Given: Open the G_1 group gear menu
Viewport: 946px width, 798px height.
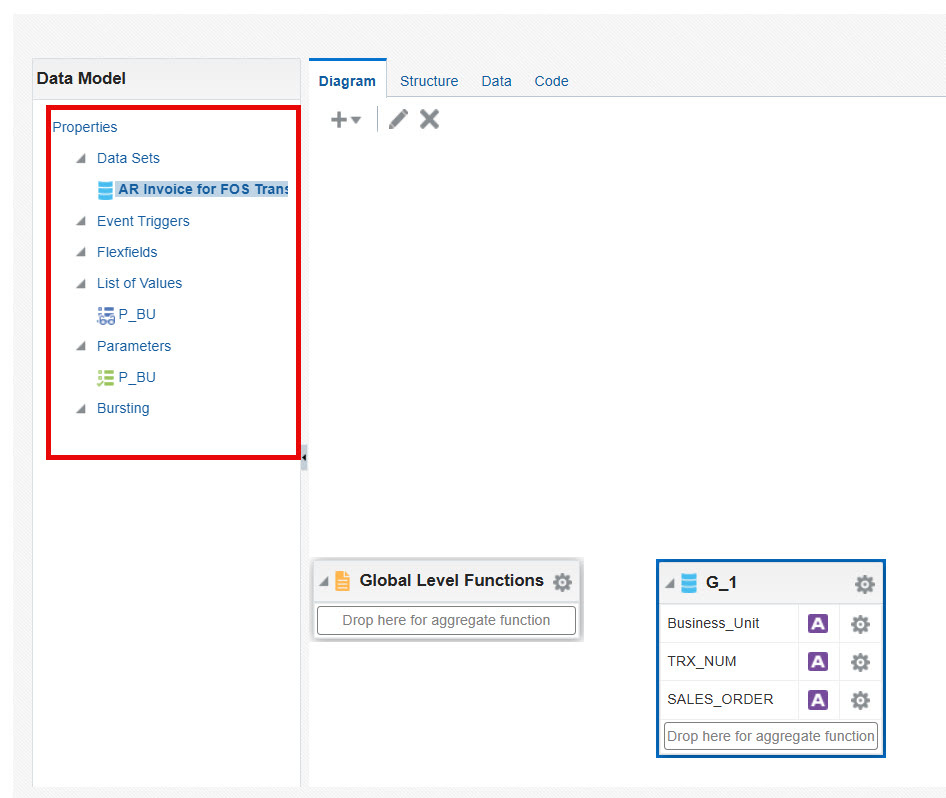Looking at the screenshot, I should pos(865,584).
